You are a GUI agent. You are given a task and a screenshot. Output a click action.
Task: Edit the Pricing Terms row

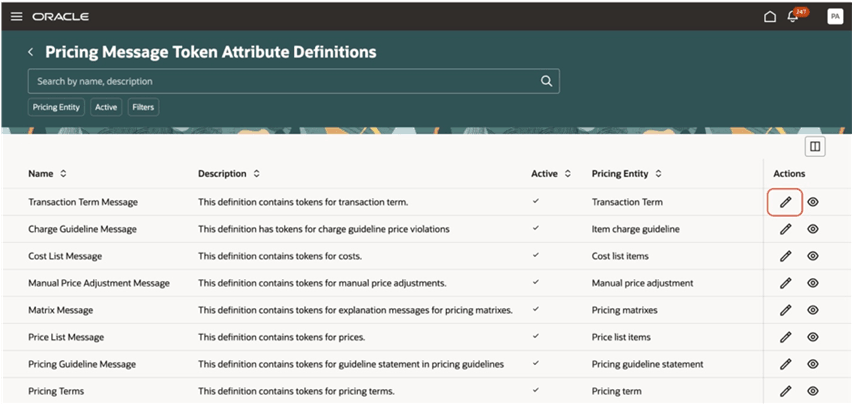click(785, 391)
